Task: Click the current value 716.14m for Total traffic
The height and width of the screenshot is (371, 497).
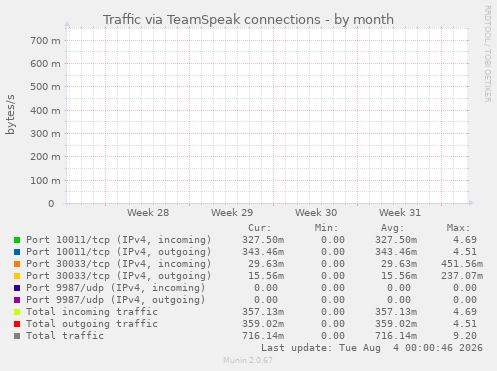Action: [263, 336]
